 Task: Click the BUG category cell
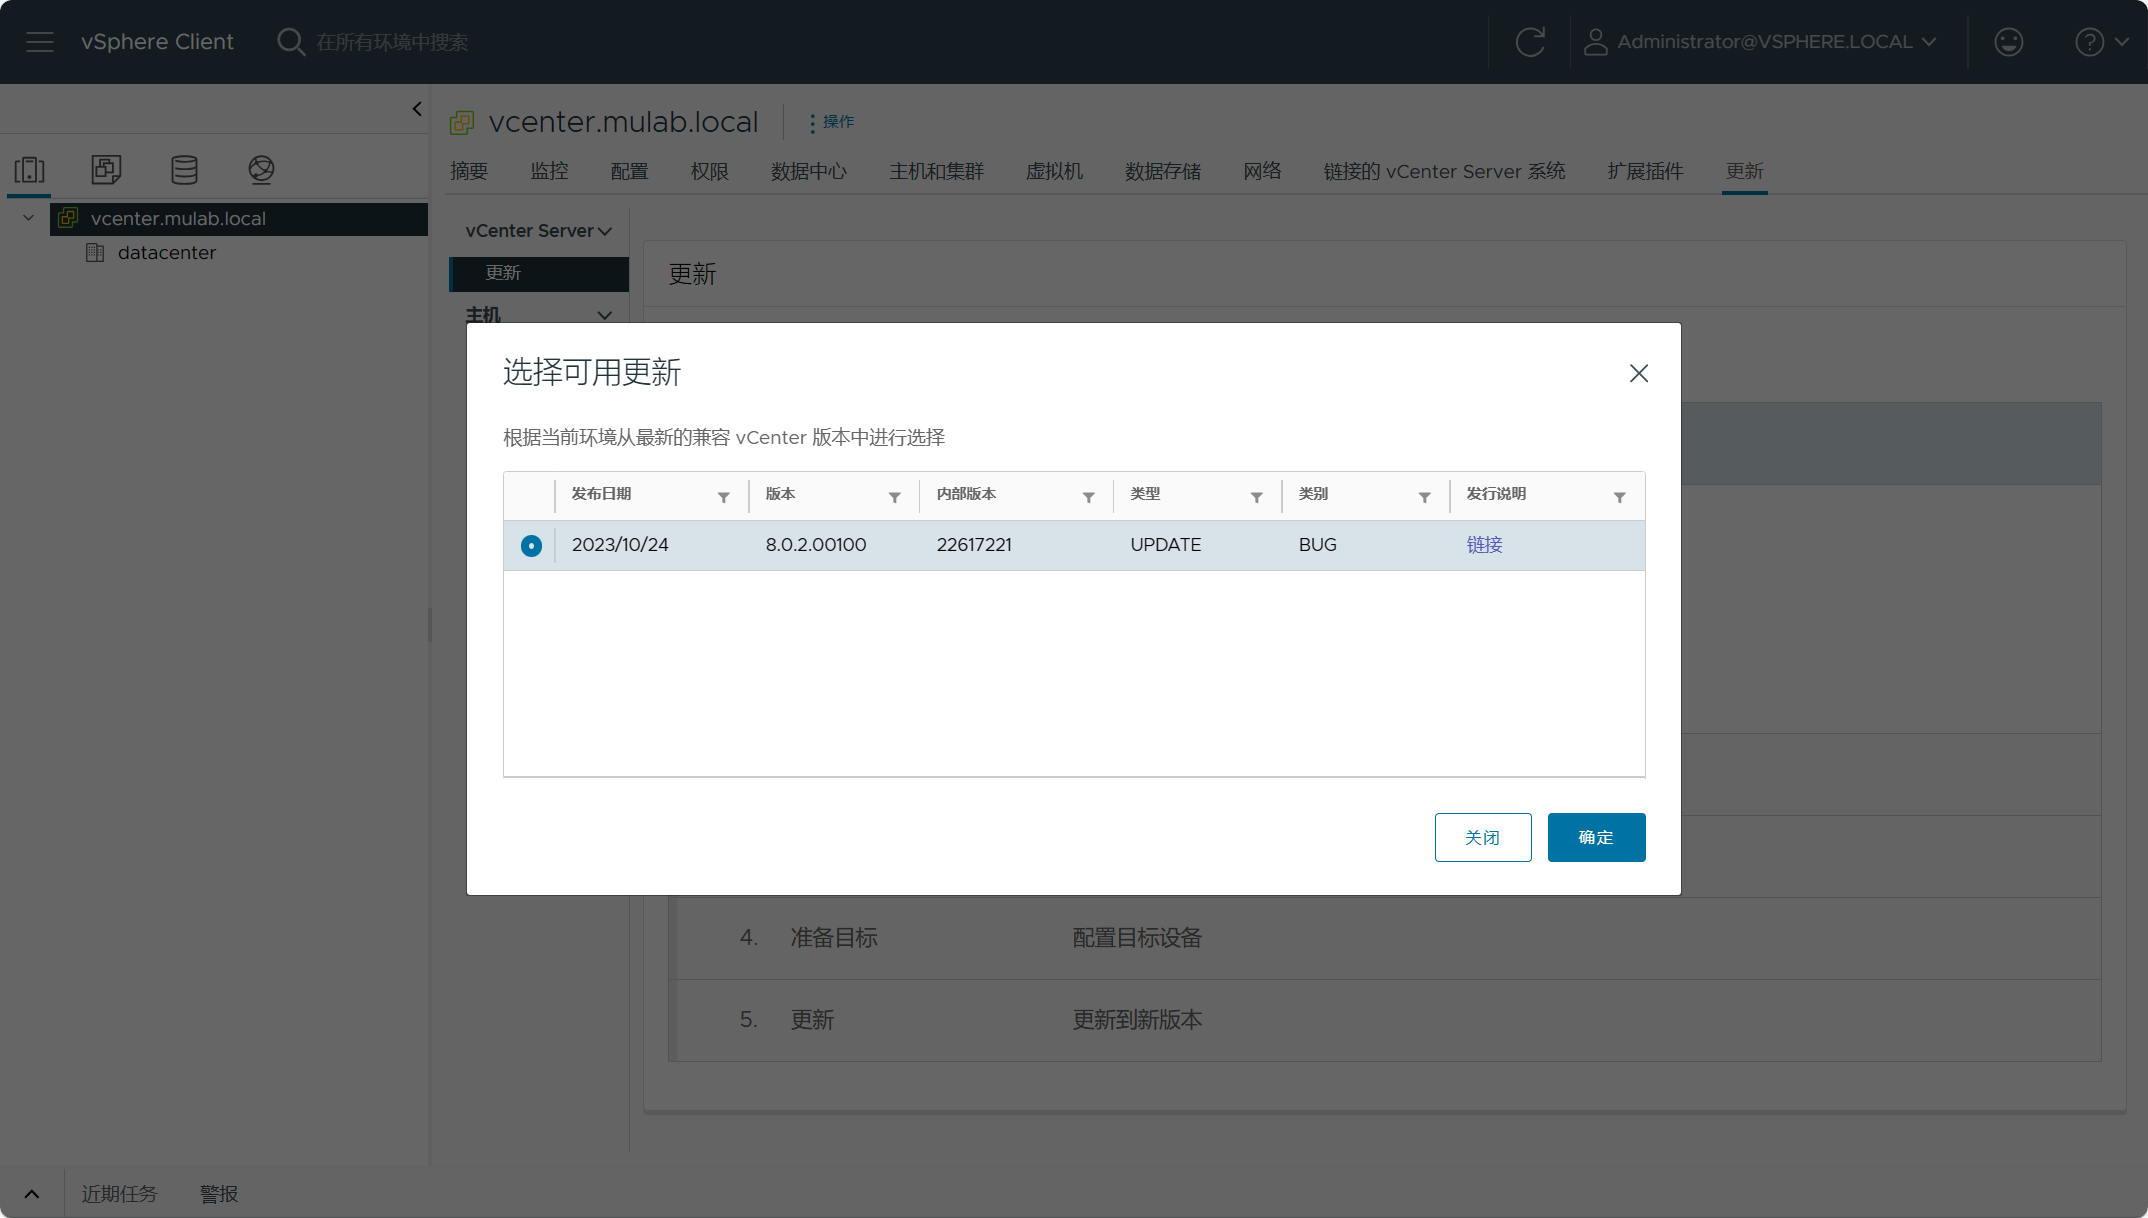(x=1318, y=545)
